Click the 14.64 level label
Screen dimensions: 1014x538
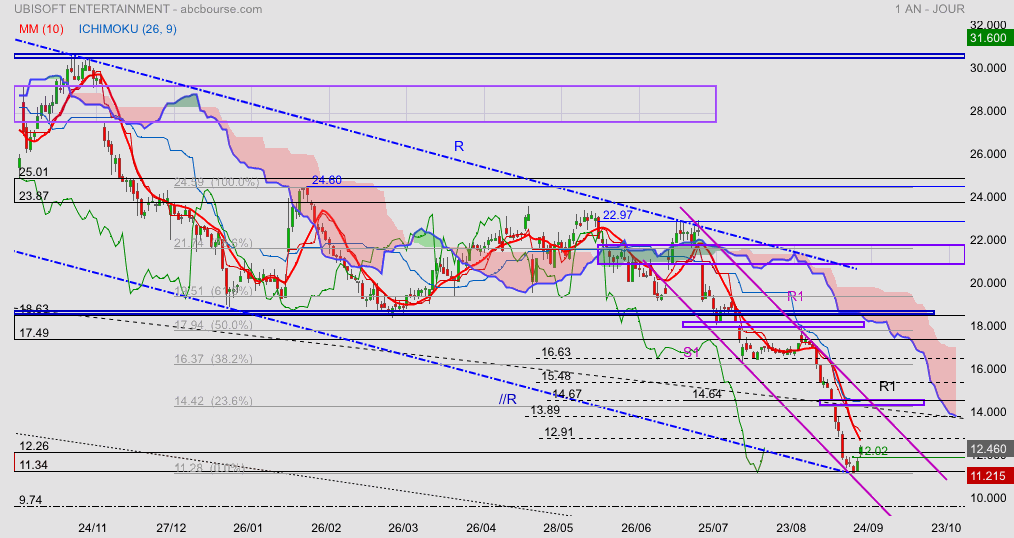(x=707, y=394)
